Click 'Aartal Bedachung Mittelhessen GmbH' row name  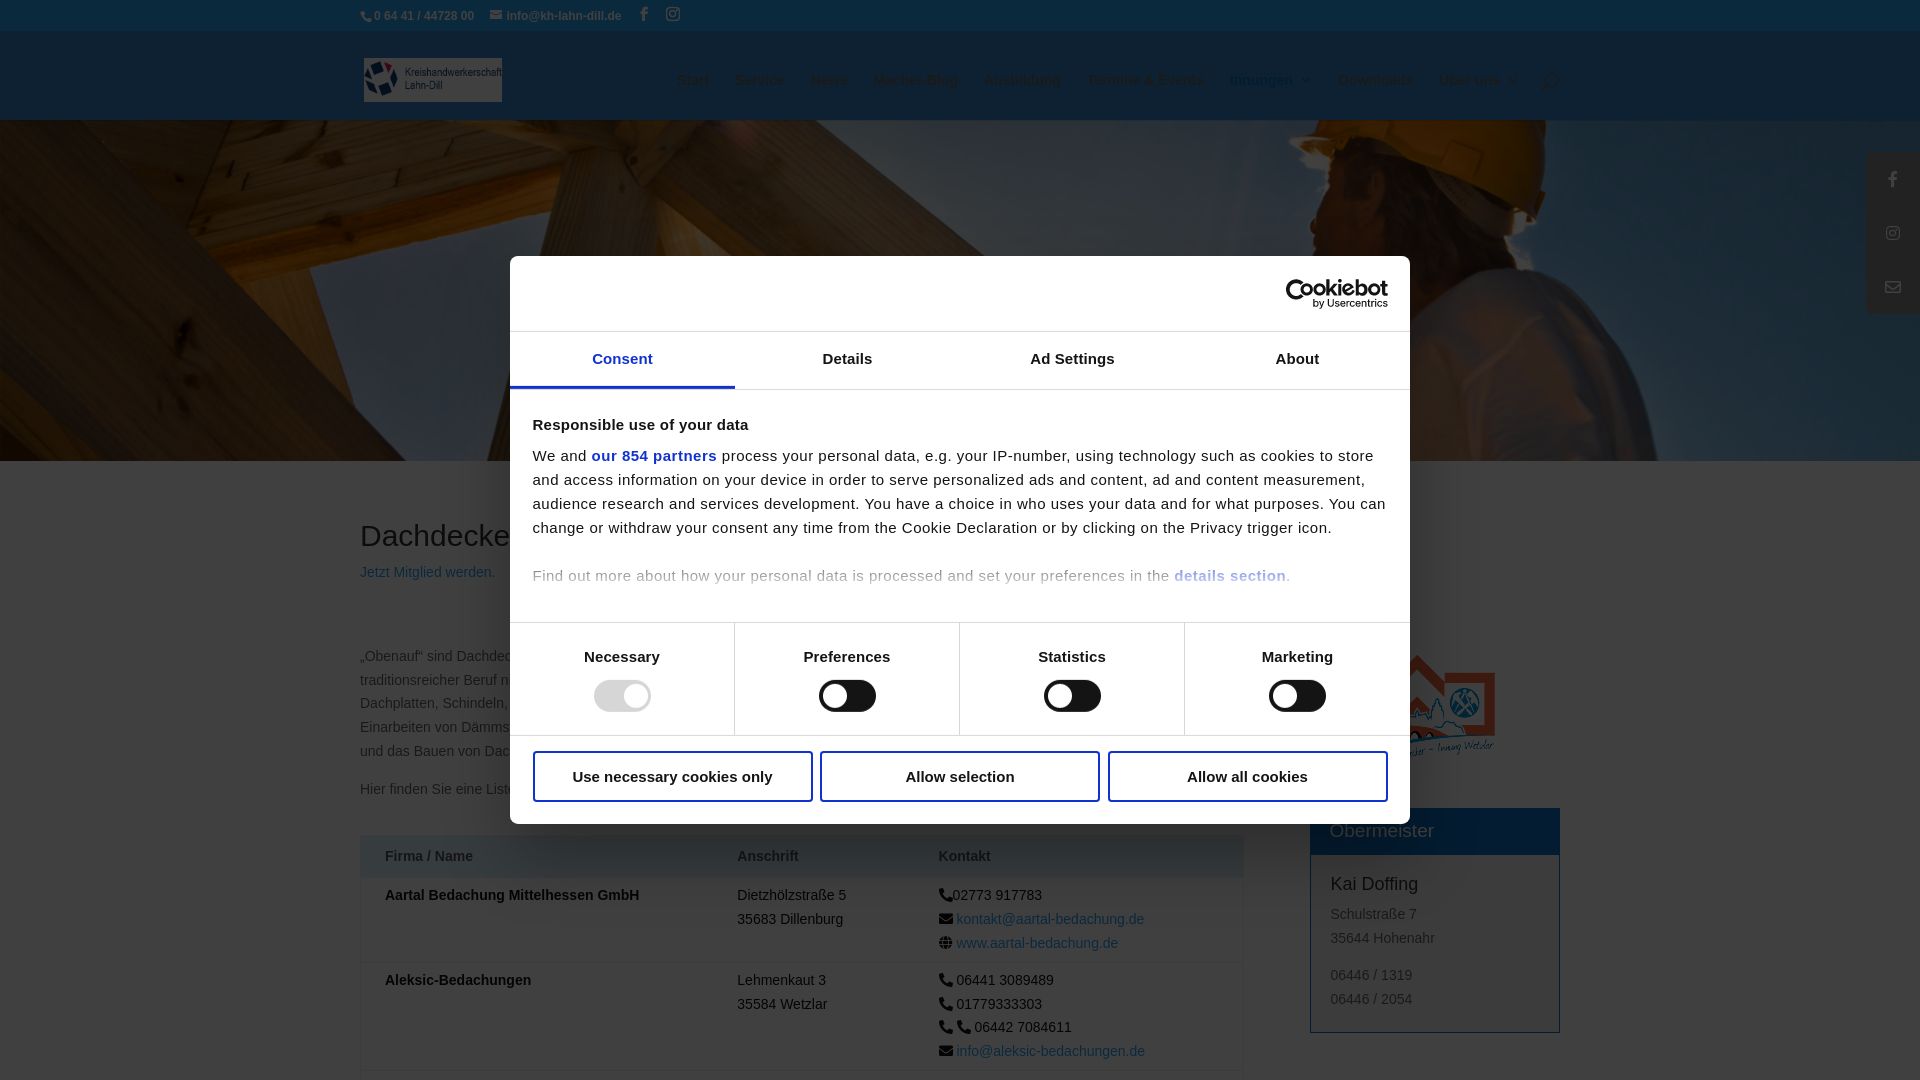point(512,895)
